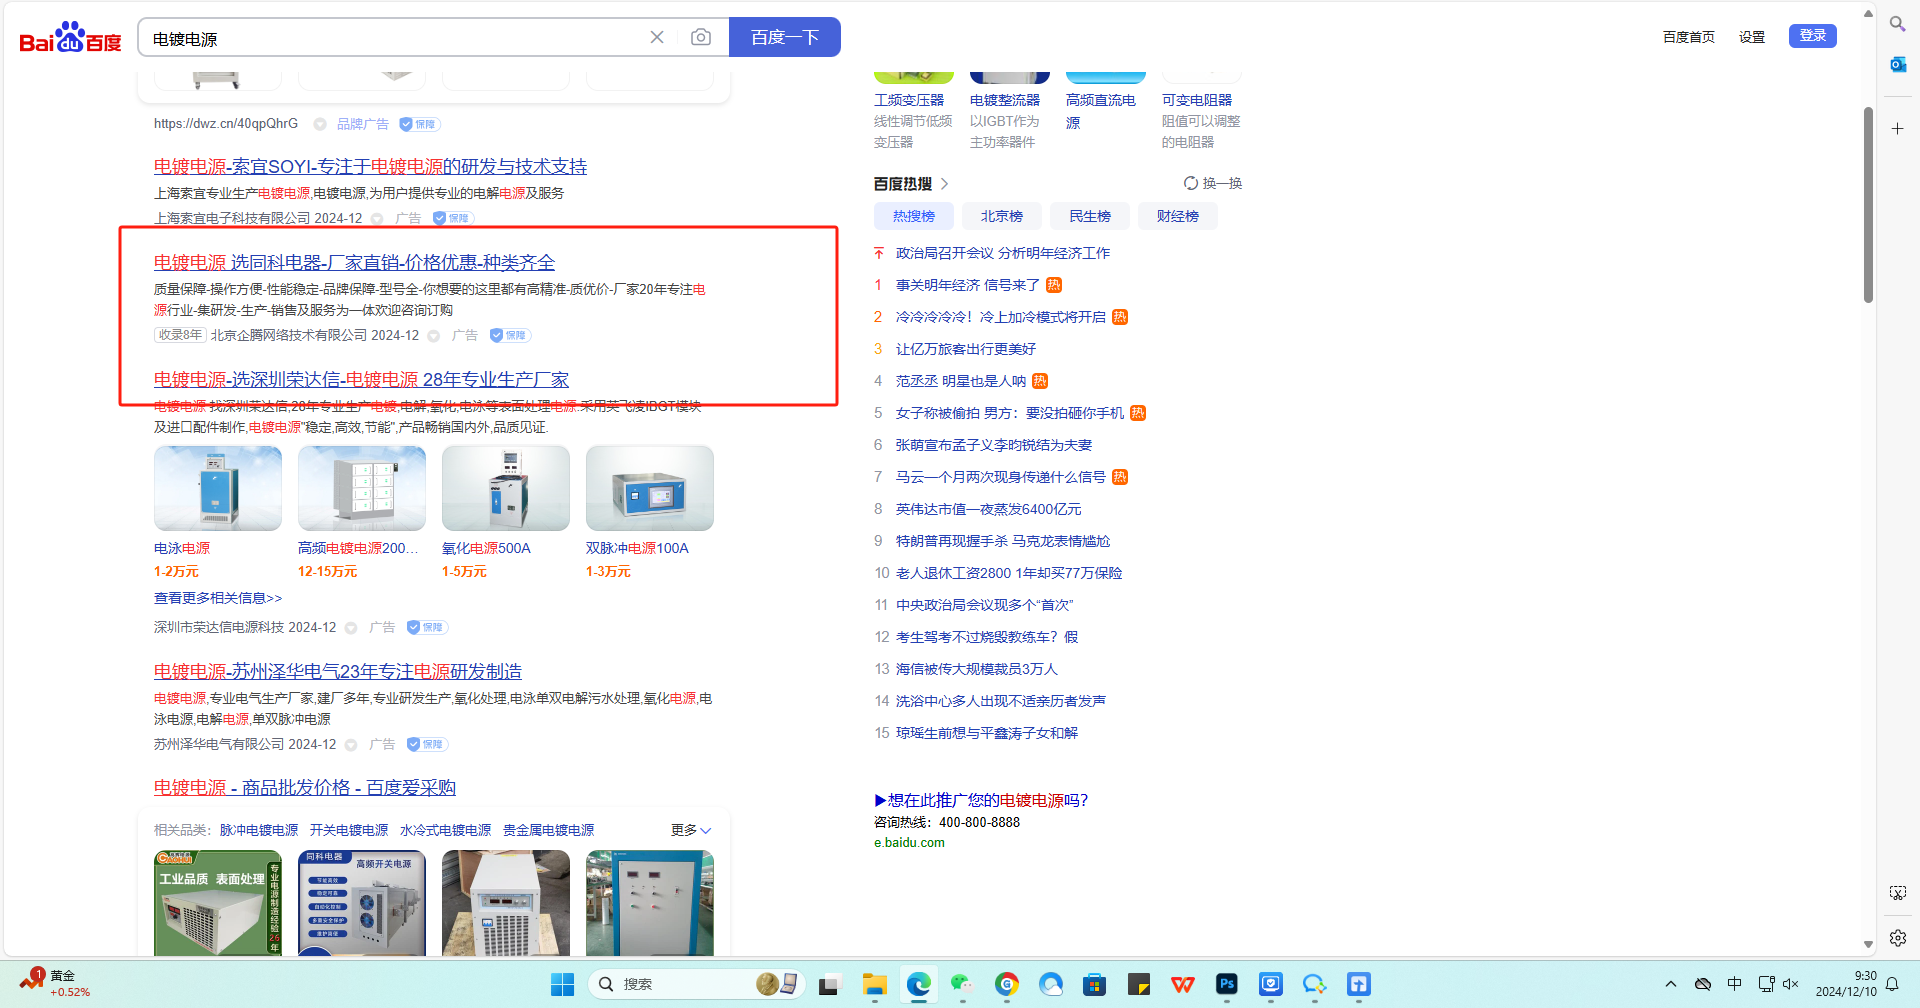The width and height of the screenshot is (1920, 1008).
Task: Open Google Chrome from the taskbar
Action: tap(1007, 985)
